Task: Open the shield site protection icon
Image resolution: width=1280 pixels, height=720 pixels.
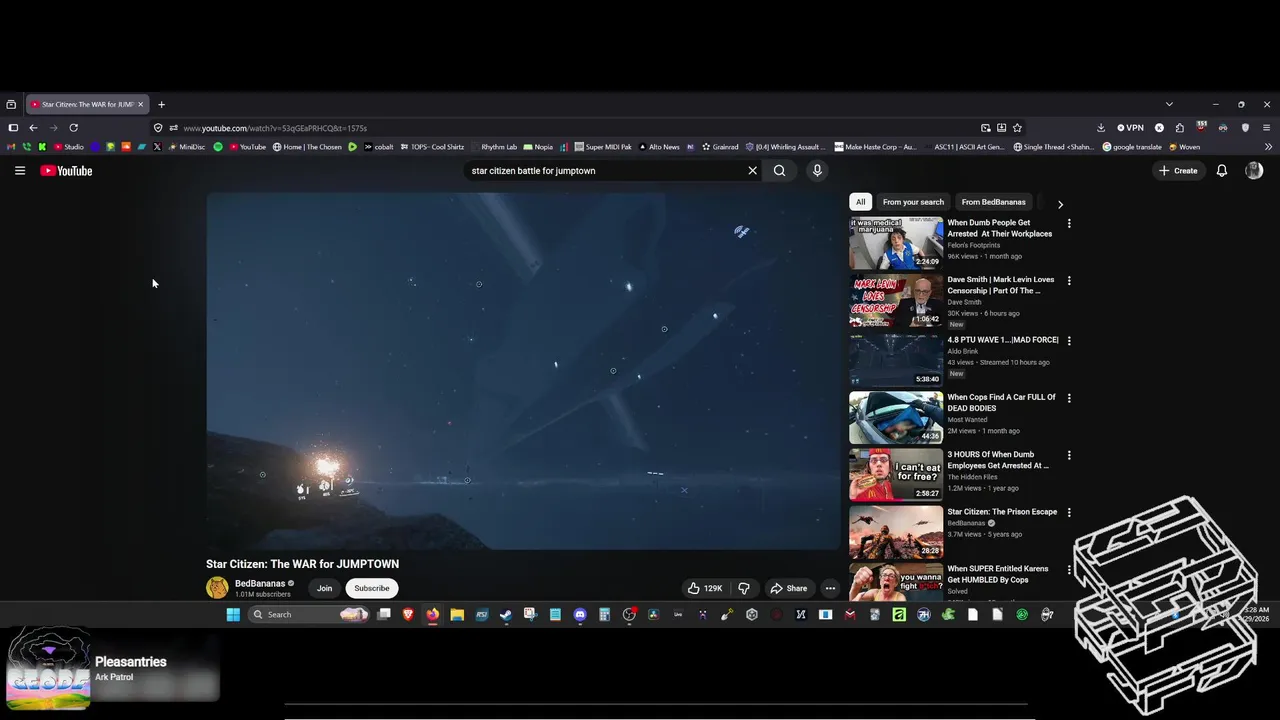Action: coord(158,128)
